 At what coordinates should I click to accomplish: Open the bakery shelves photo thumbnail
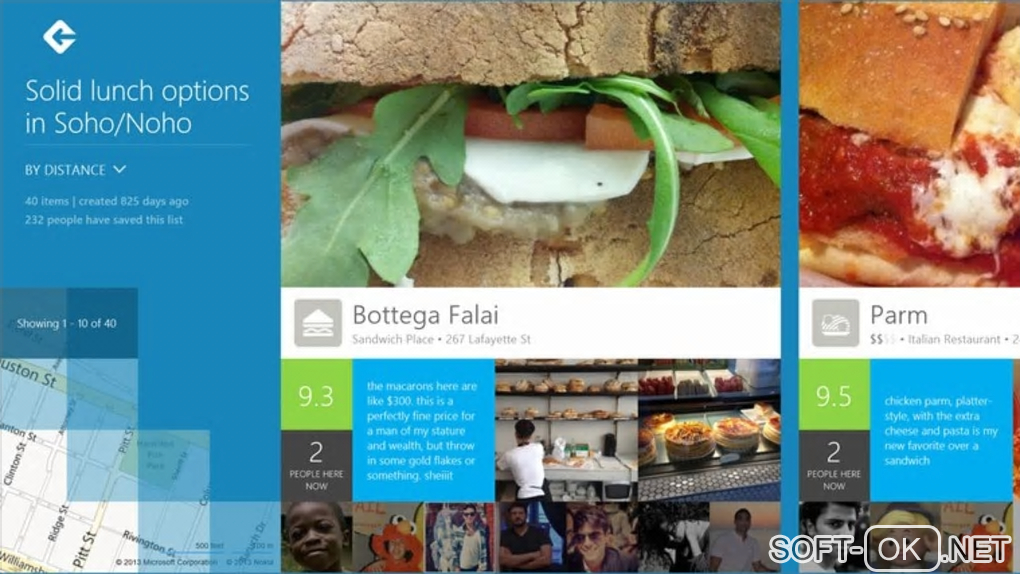pos(567,430)
